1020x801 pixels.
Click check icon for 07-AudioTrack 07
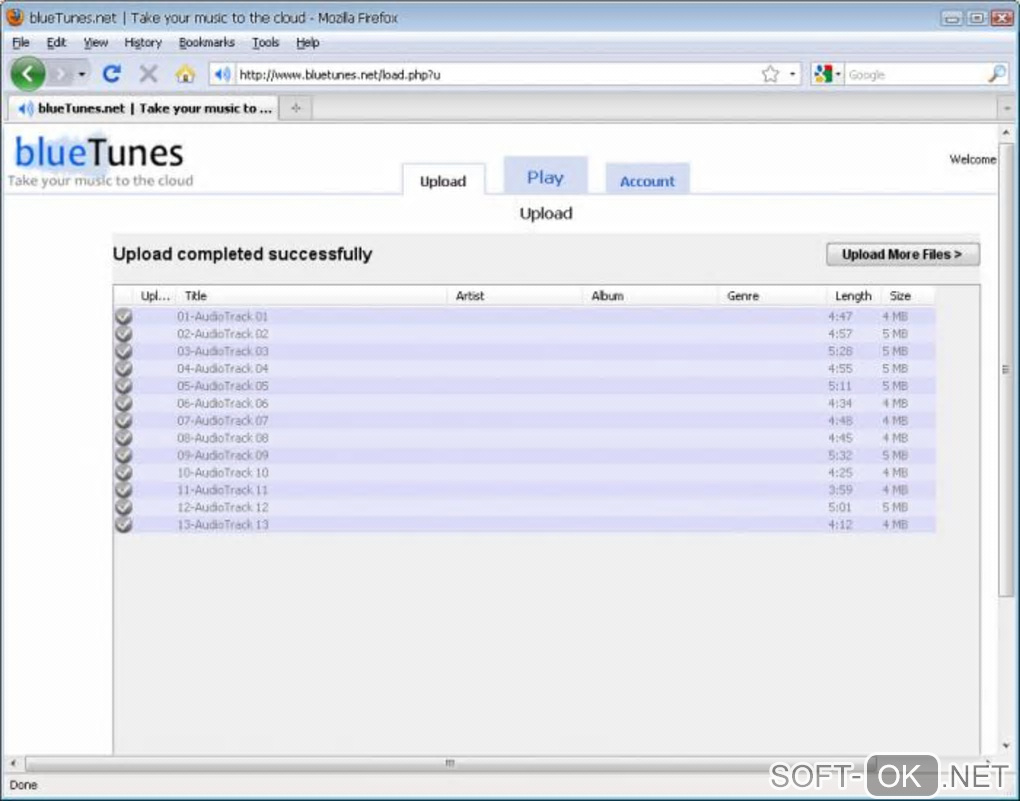[x=124, y=420]
